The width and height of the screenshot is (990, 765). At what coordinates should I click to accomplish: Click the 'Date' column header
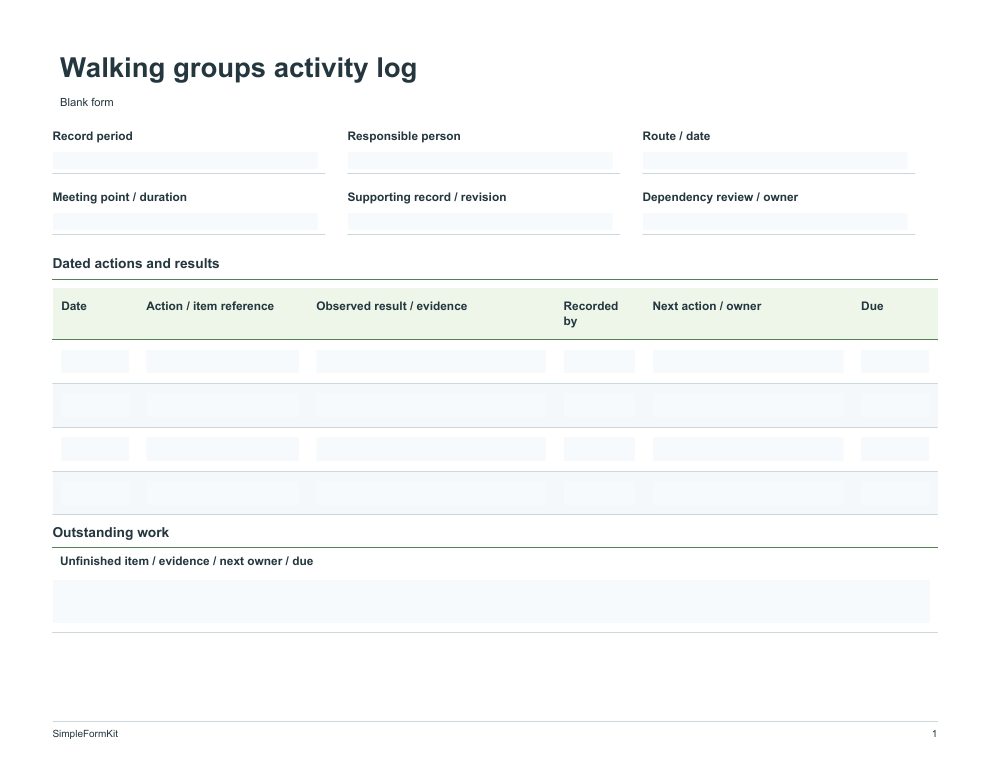74,306
